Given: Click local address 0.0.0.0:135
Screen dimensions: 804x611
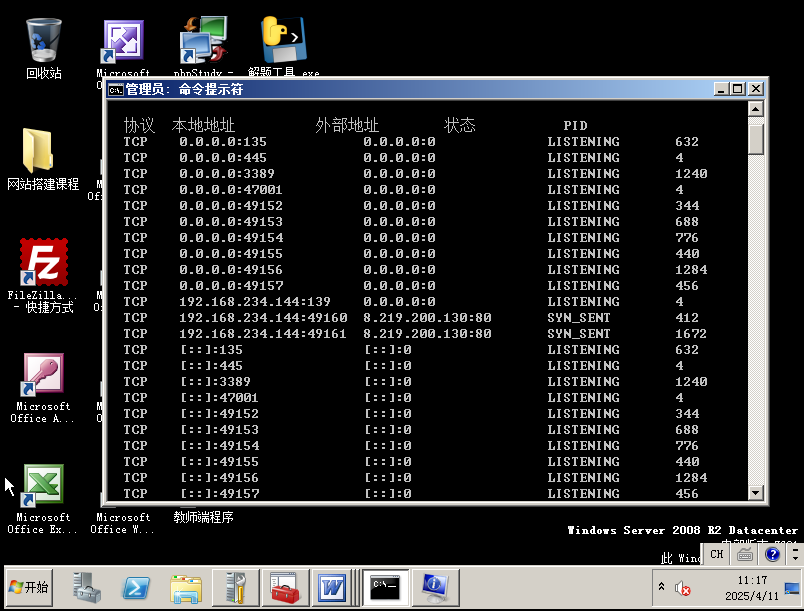Looking at the screenshot, I should pyautogui.click(x=223, y=142).
